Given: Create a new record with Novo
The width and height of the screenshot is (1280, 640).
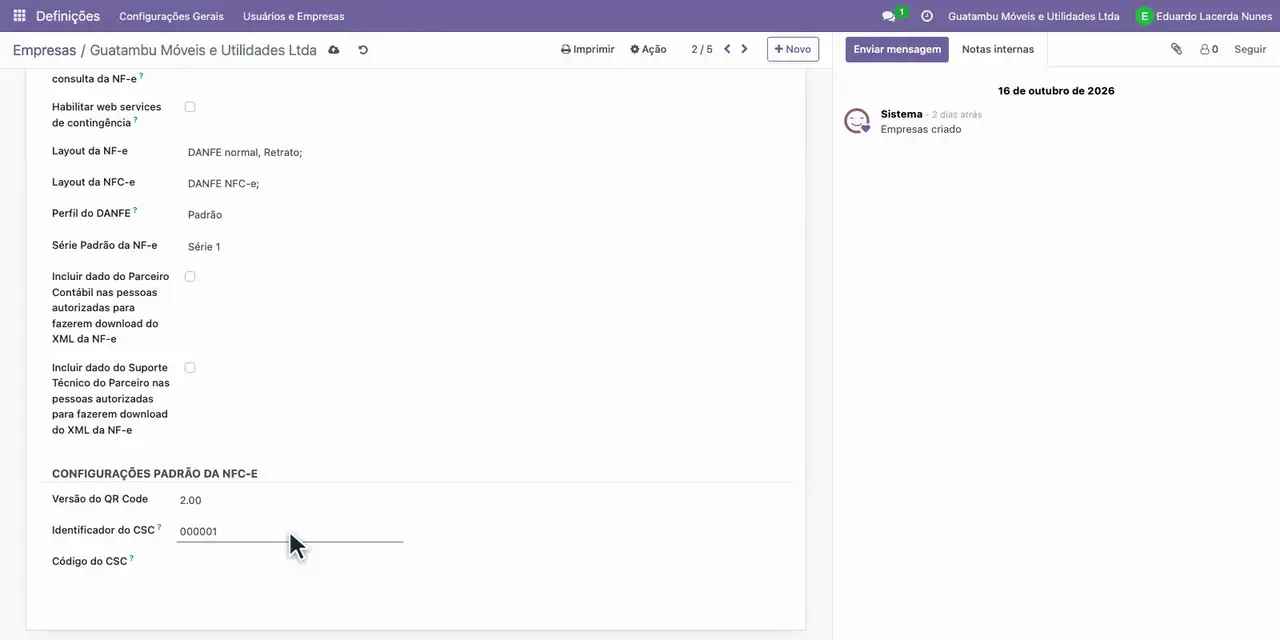Looking at the screenshot, I should (793, 49).
